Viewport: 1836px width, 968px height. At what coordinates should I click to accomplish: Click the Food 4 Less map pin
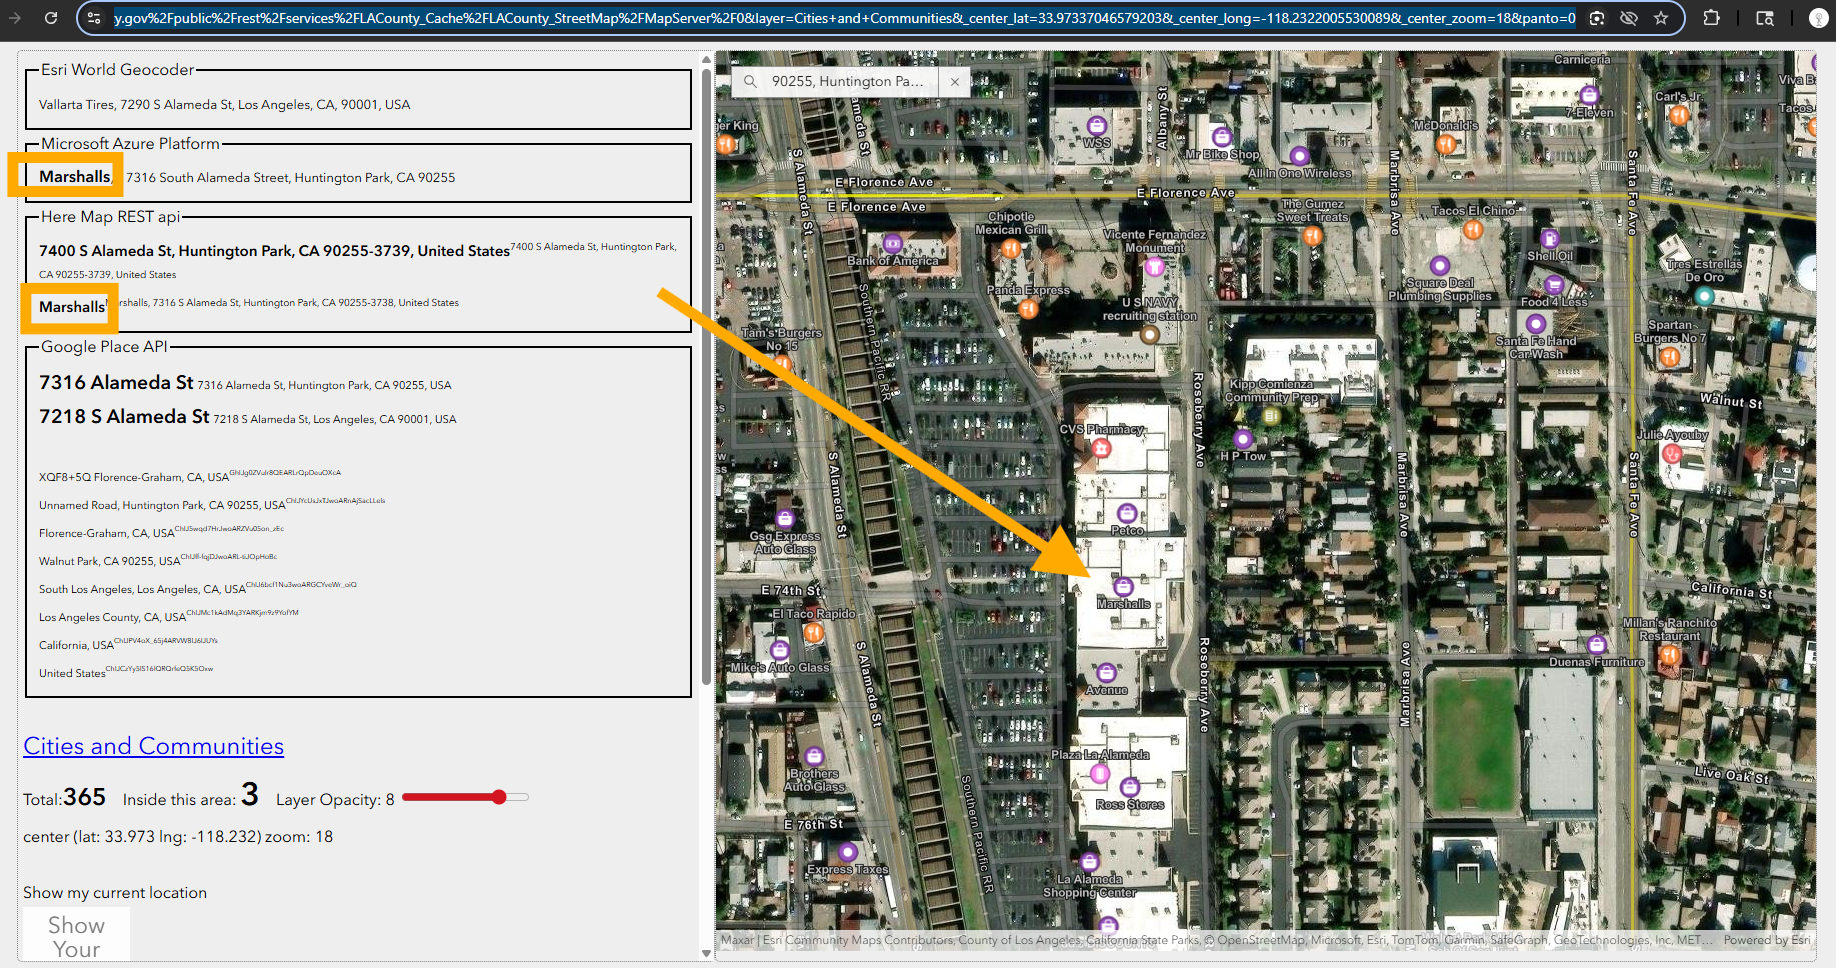pos(1554,285)
